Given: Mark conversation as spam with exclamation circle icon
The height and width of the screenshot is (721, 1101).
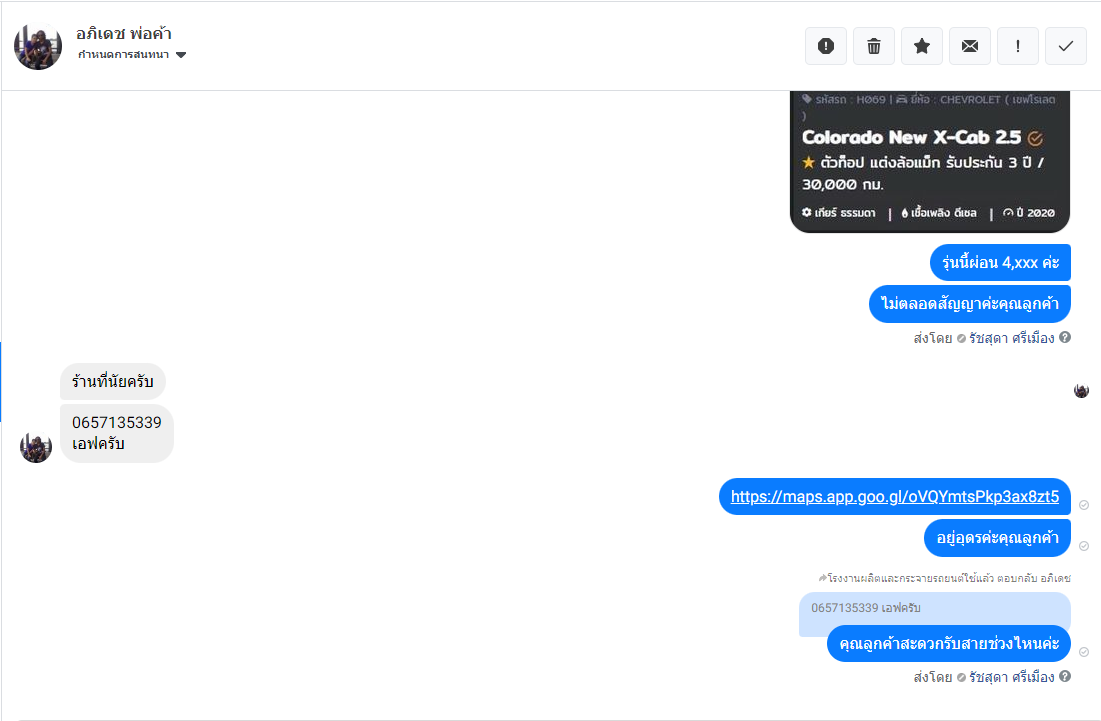Looking at the screenshot, I should tap(826, 46).
